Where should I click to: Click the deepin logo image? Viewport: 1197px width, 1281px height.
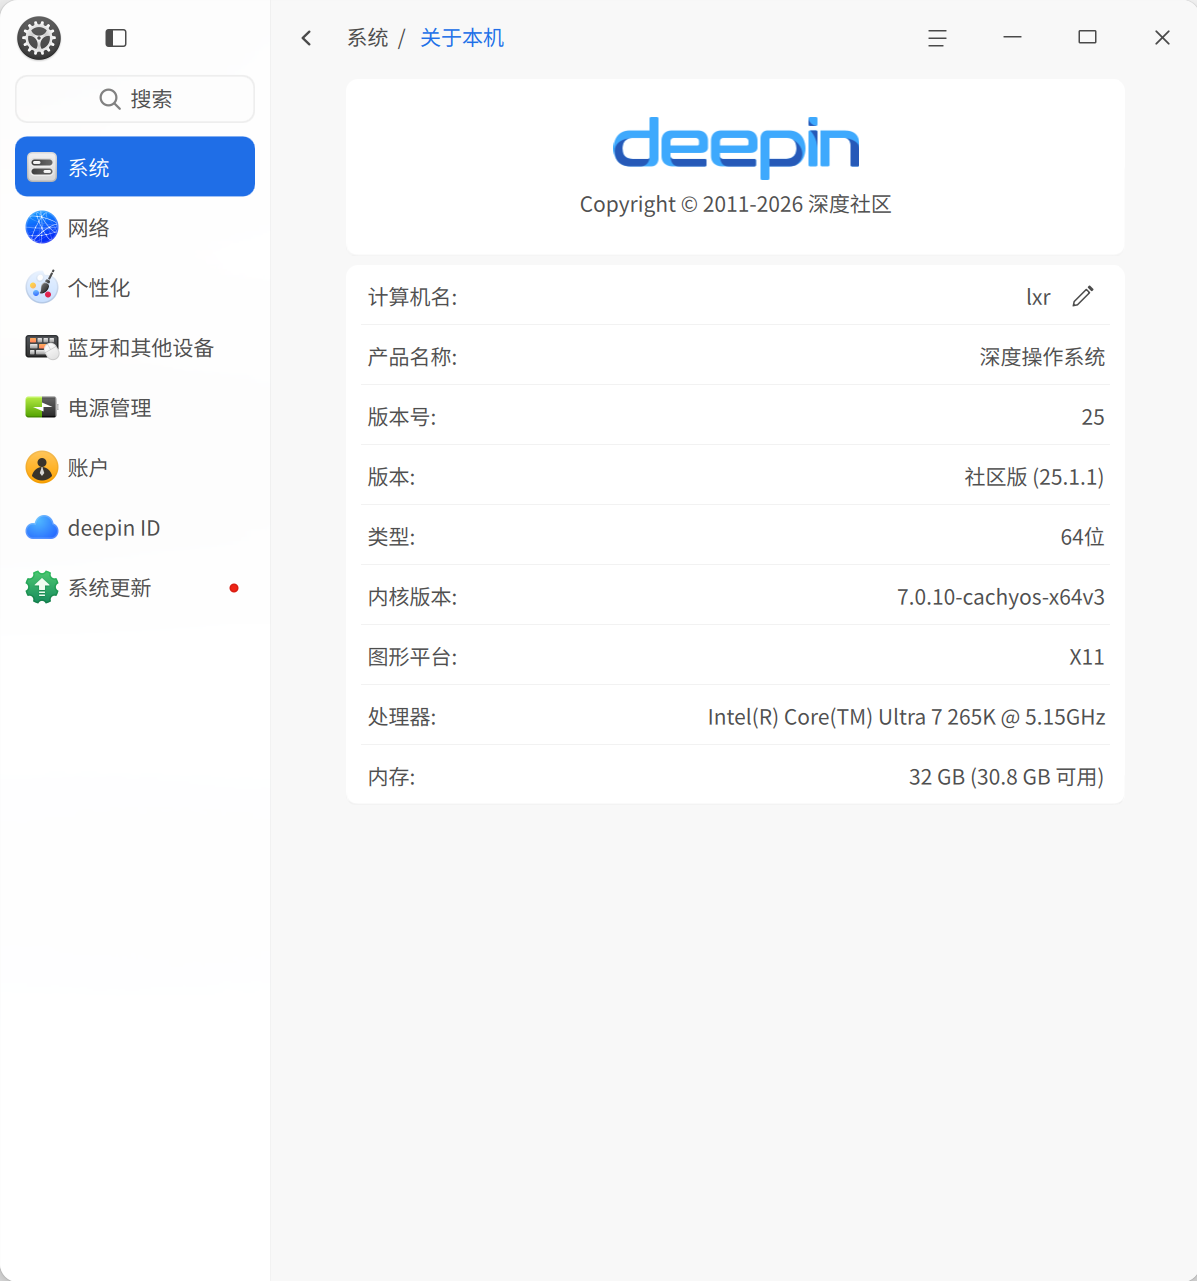tap(736, 146)
